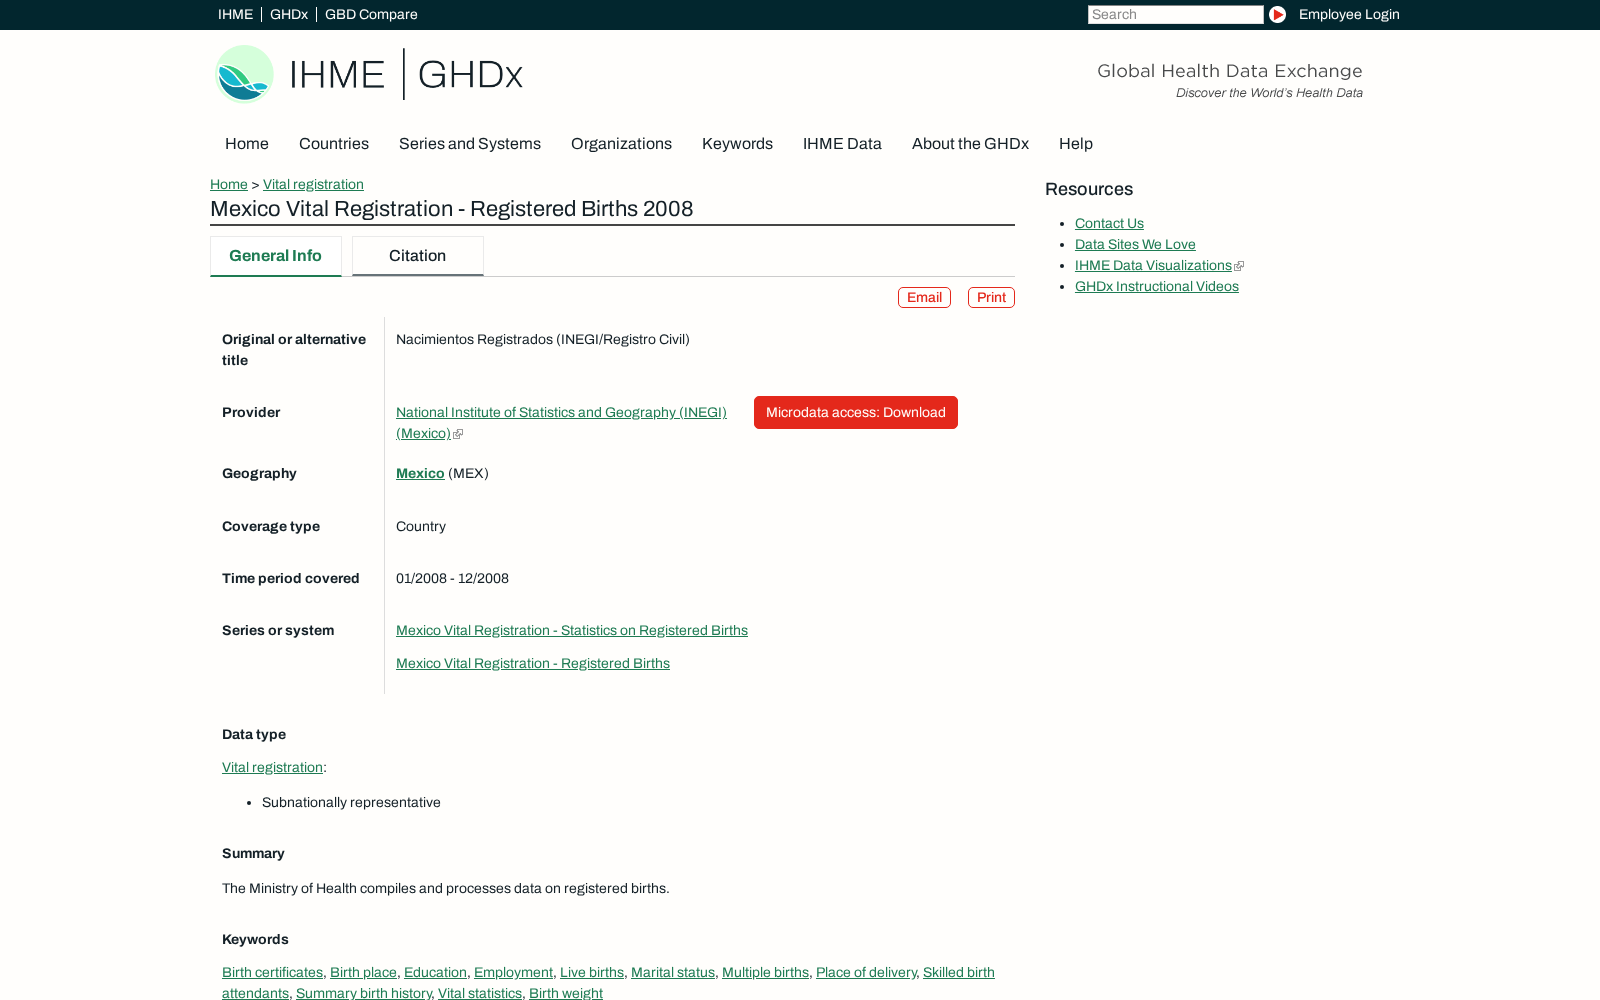Click the page title Mexico Vital Registration

(452, 209)
